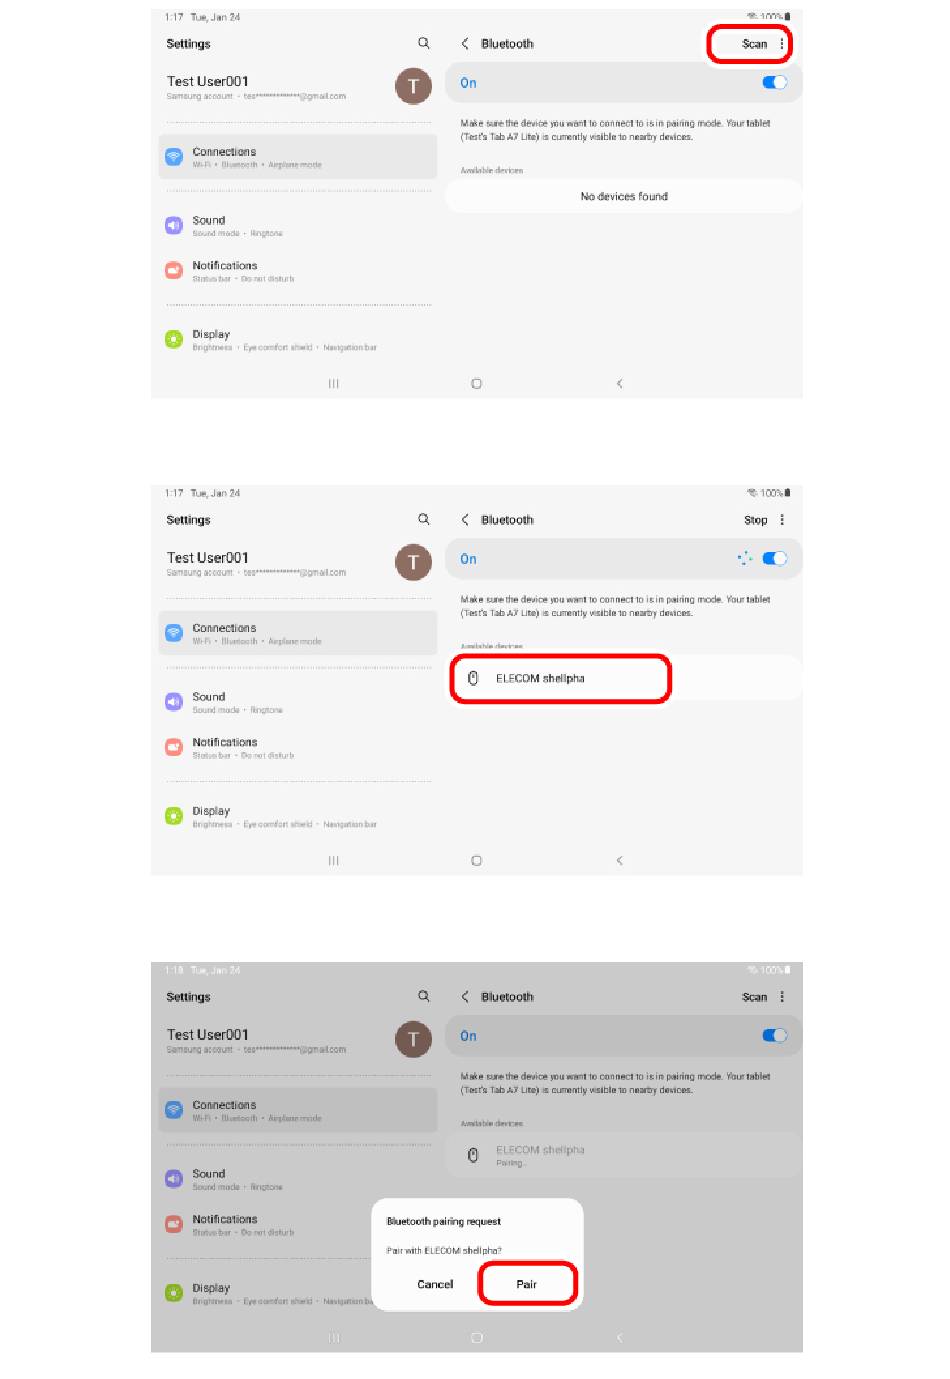Tap the Stop scanning button

(755, 520)
